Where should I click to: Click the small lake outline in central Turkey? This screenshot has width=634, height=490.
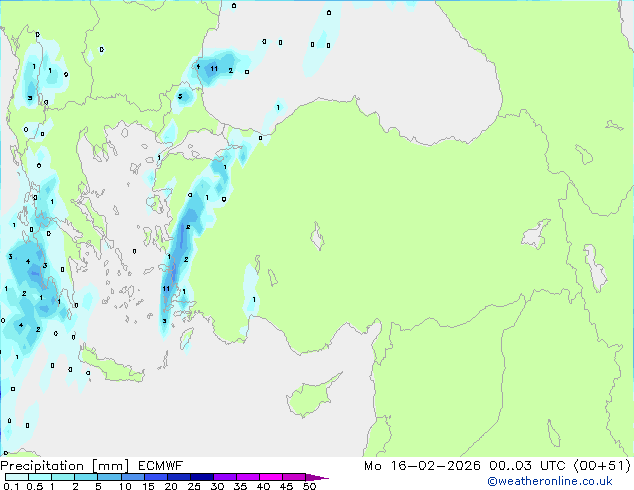pyautogui.click(x=319, y=240)
